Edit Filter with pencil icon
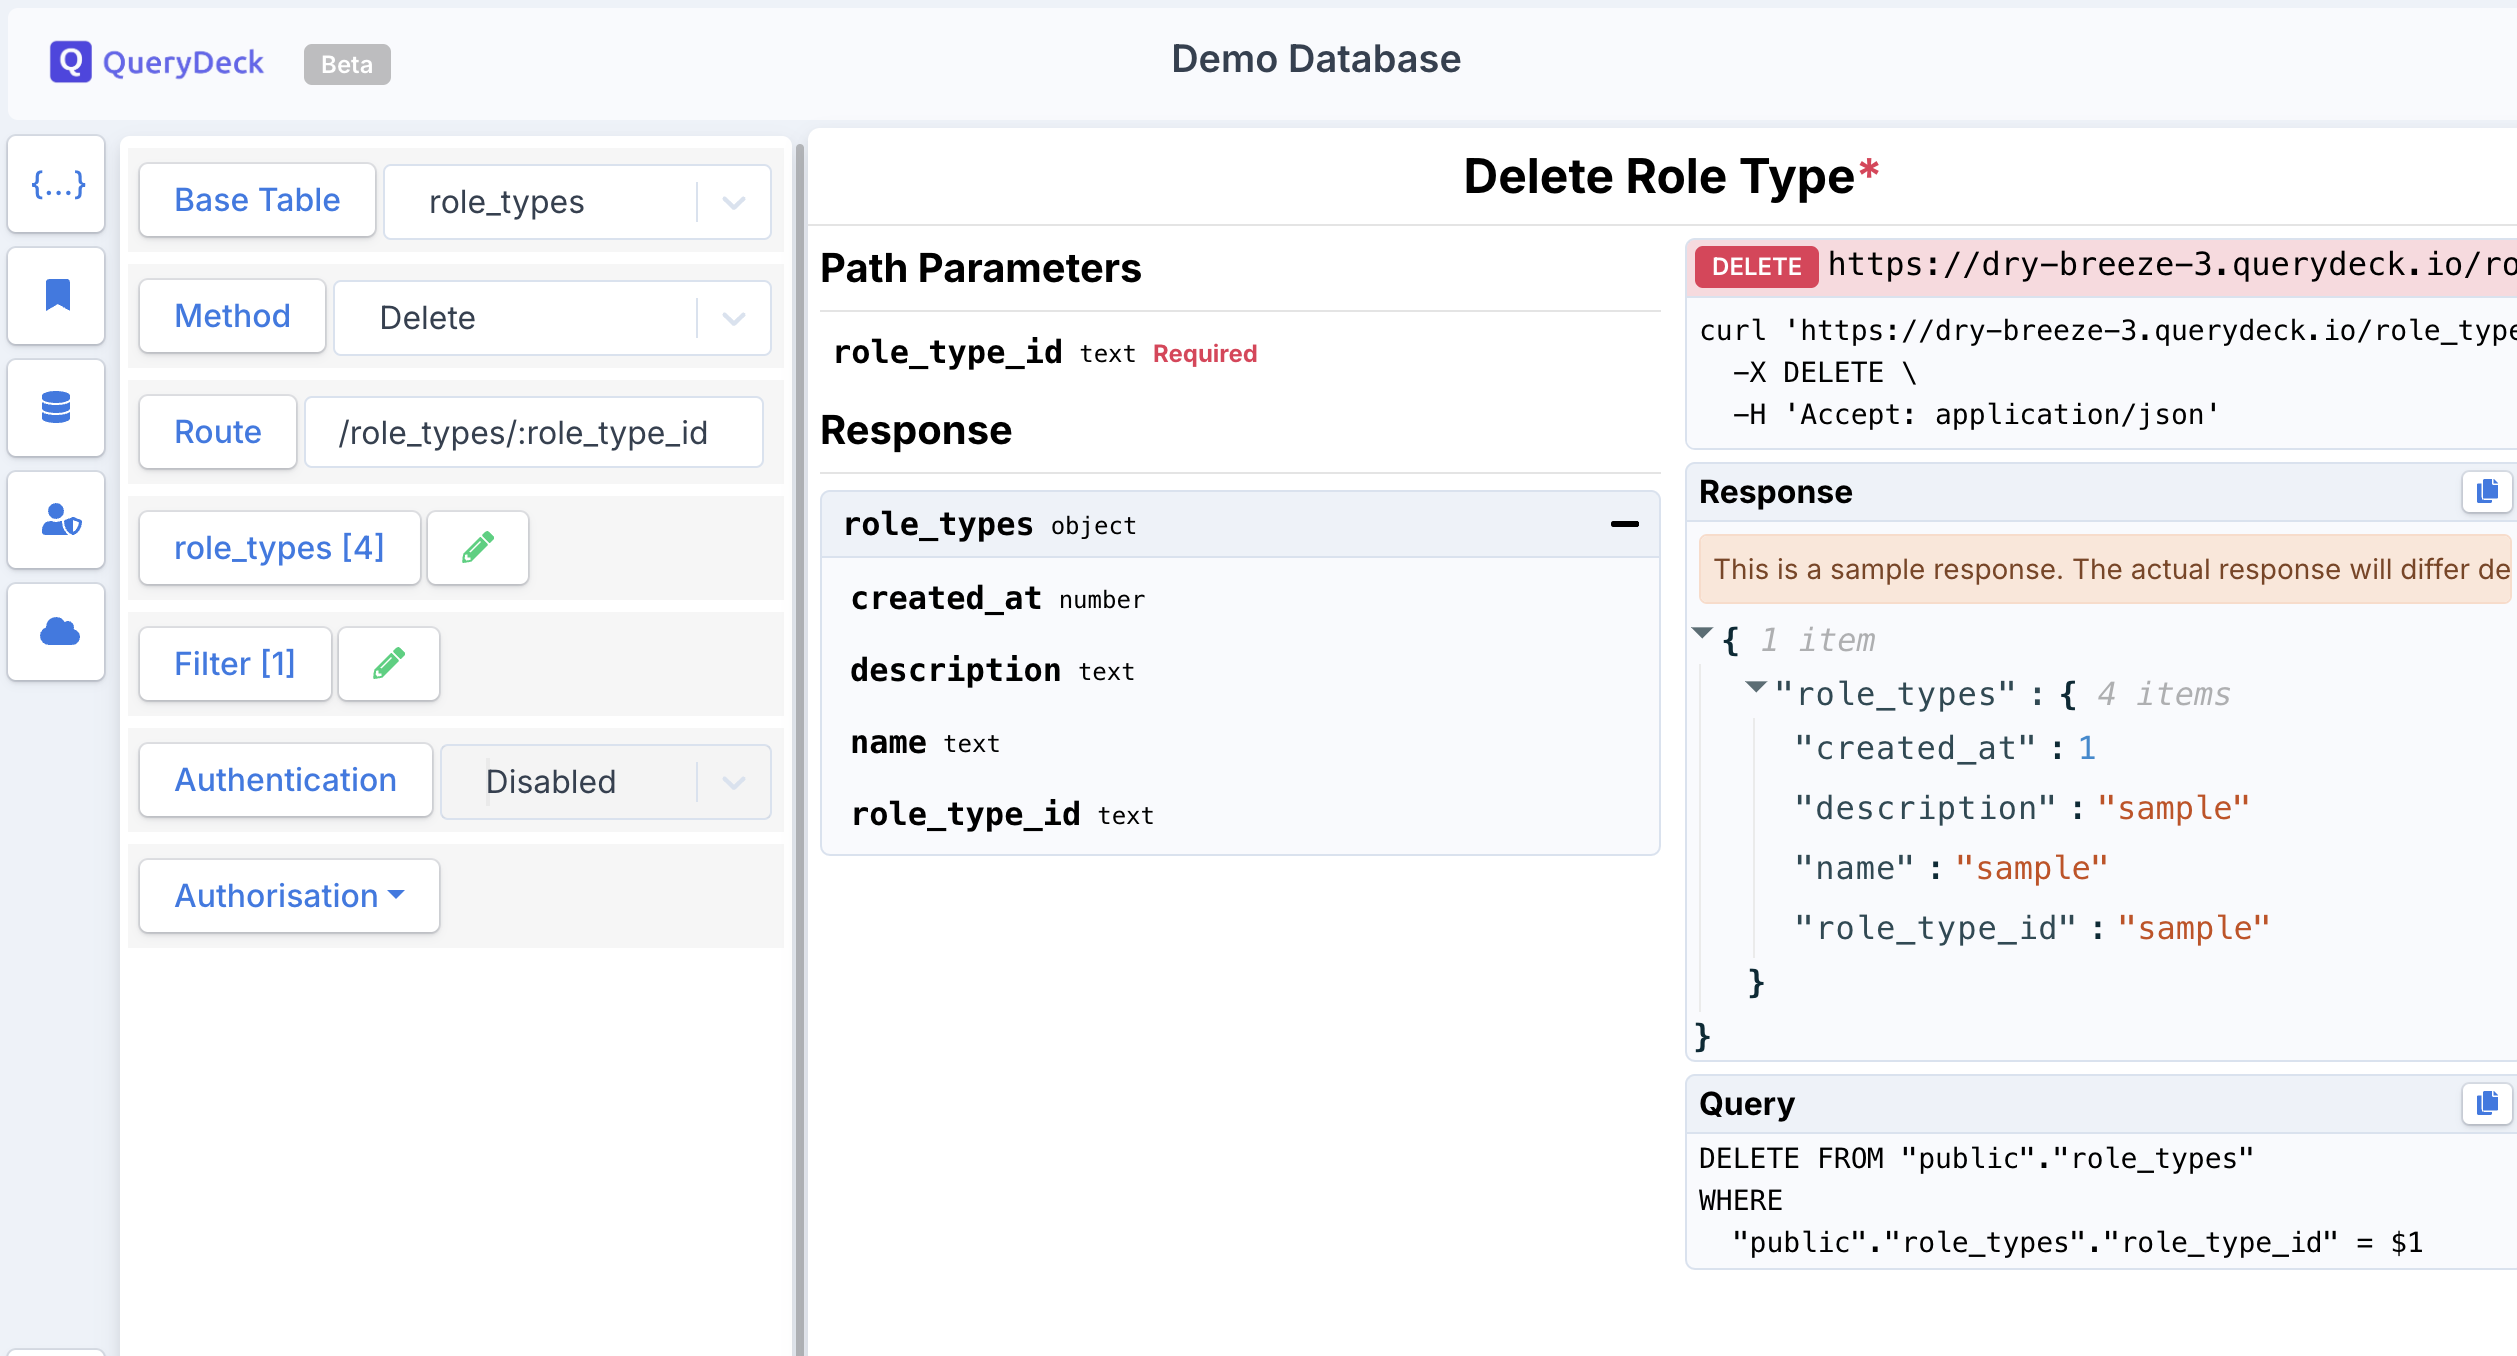The height and width of the screenshot is (1356, 2517). click(x=388, y=664)
